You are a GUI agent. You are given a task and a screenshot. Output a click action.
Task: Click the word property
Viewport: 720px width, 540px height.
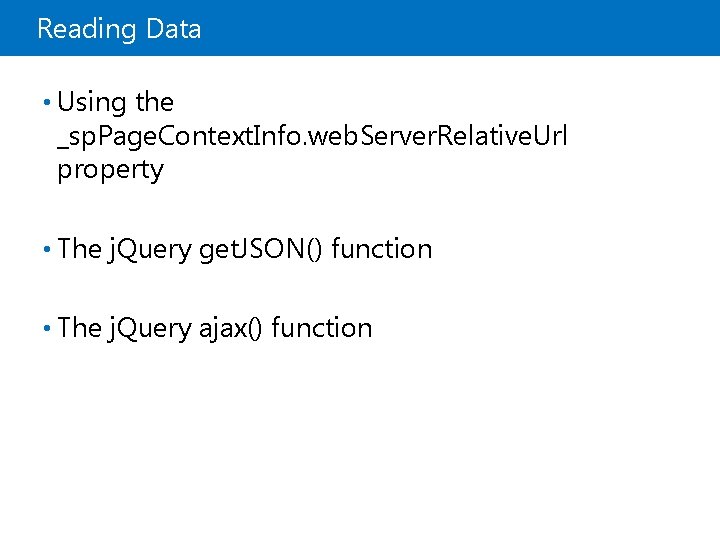(110, 170)
